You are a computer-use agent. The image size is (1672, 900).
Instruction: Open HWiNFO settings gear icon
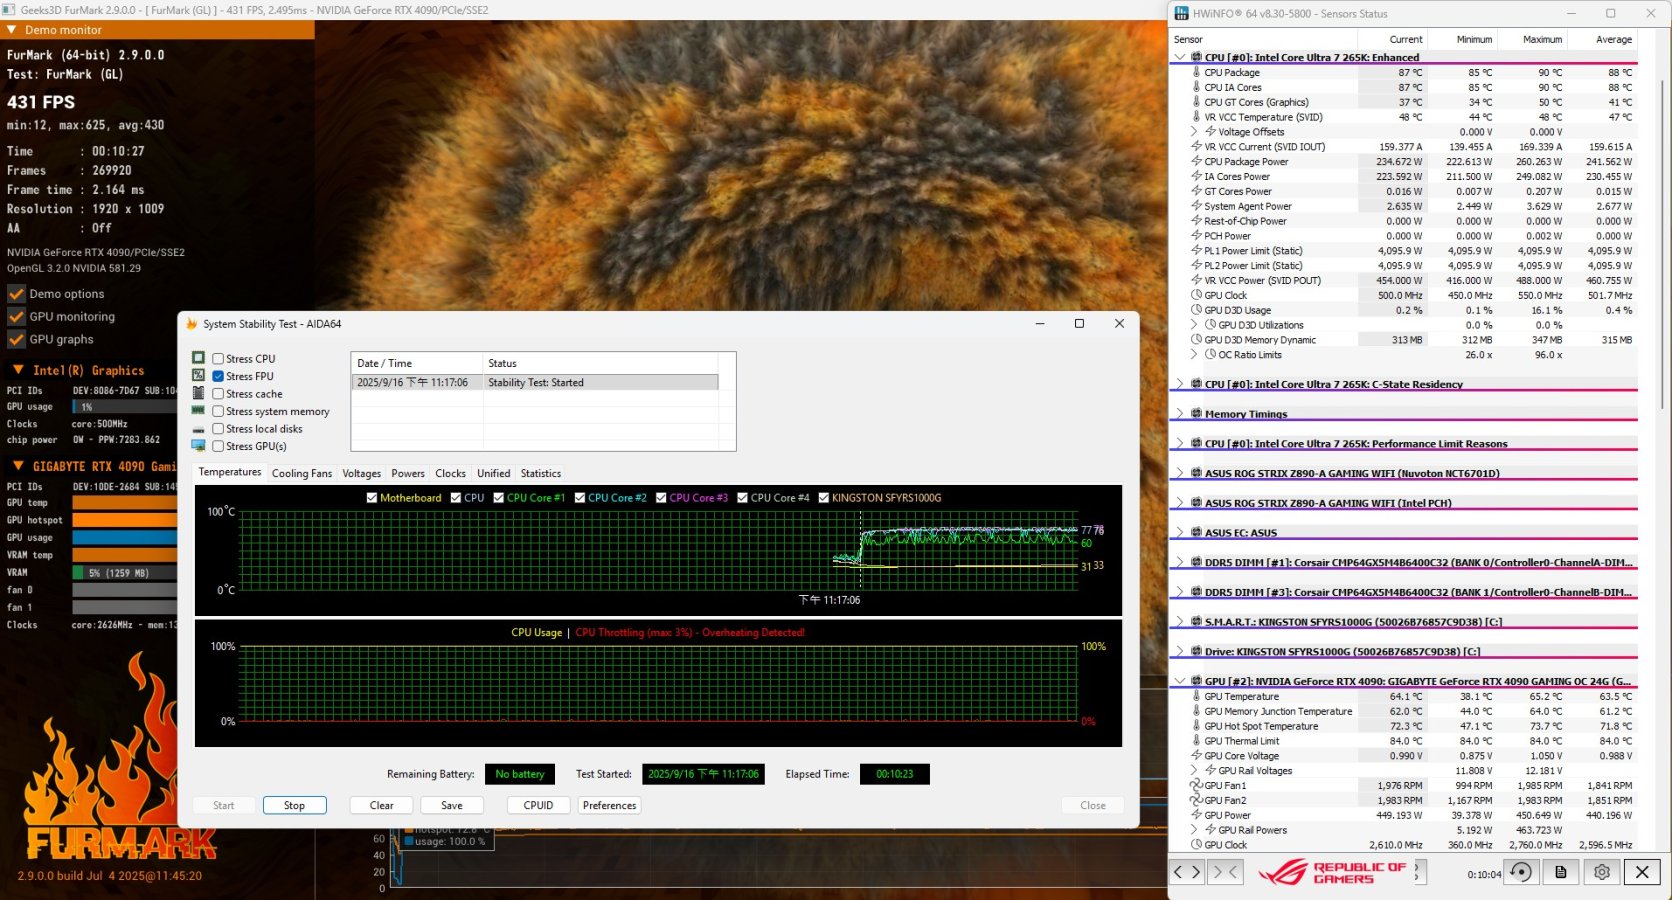[x=1601, y=872]
